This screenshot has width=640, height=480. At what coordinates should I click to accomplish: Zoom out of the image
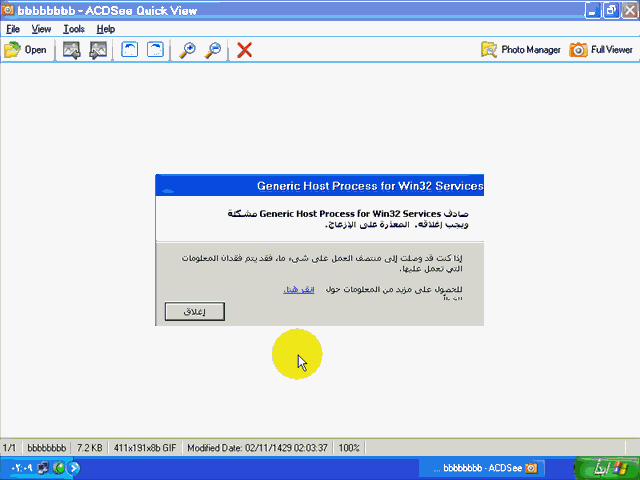click(213, 50)
